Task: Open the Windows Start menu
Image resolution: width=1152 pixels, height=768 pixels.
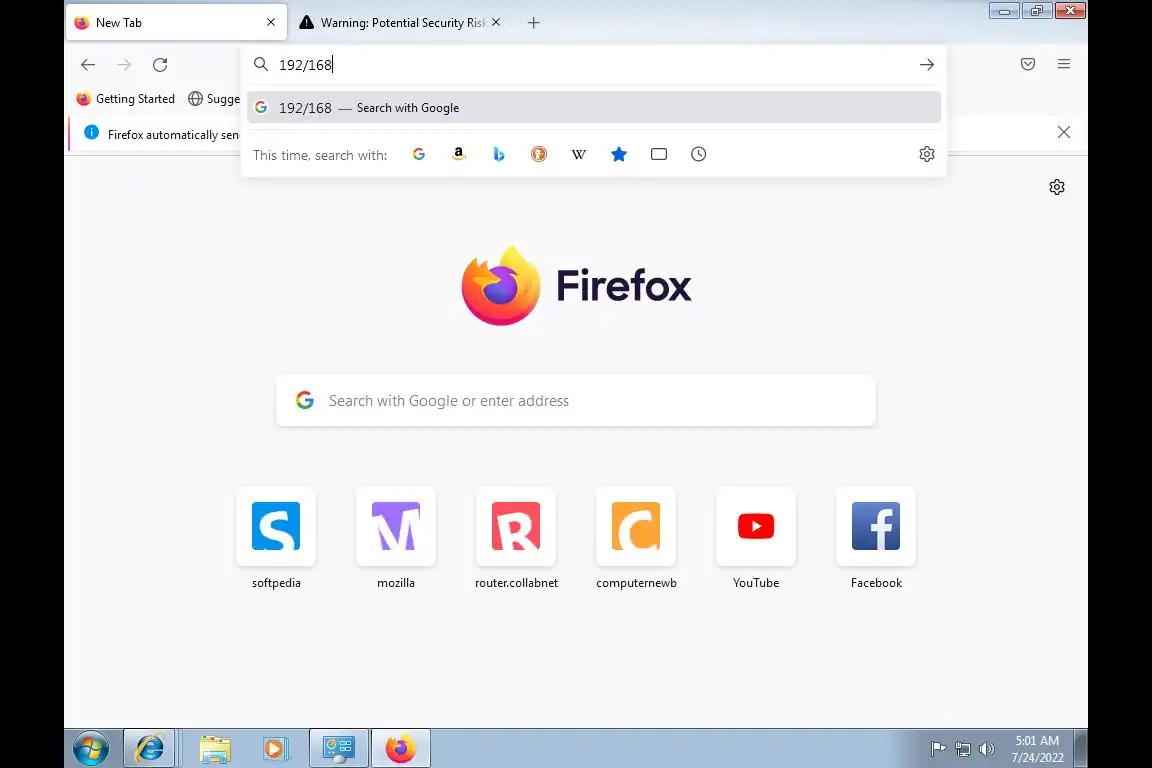Action: 91,749
